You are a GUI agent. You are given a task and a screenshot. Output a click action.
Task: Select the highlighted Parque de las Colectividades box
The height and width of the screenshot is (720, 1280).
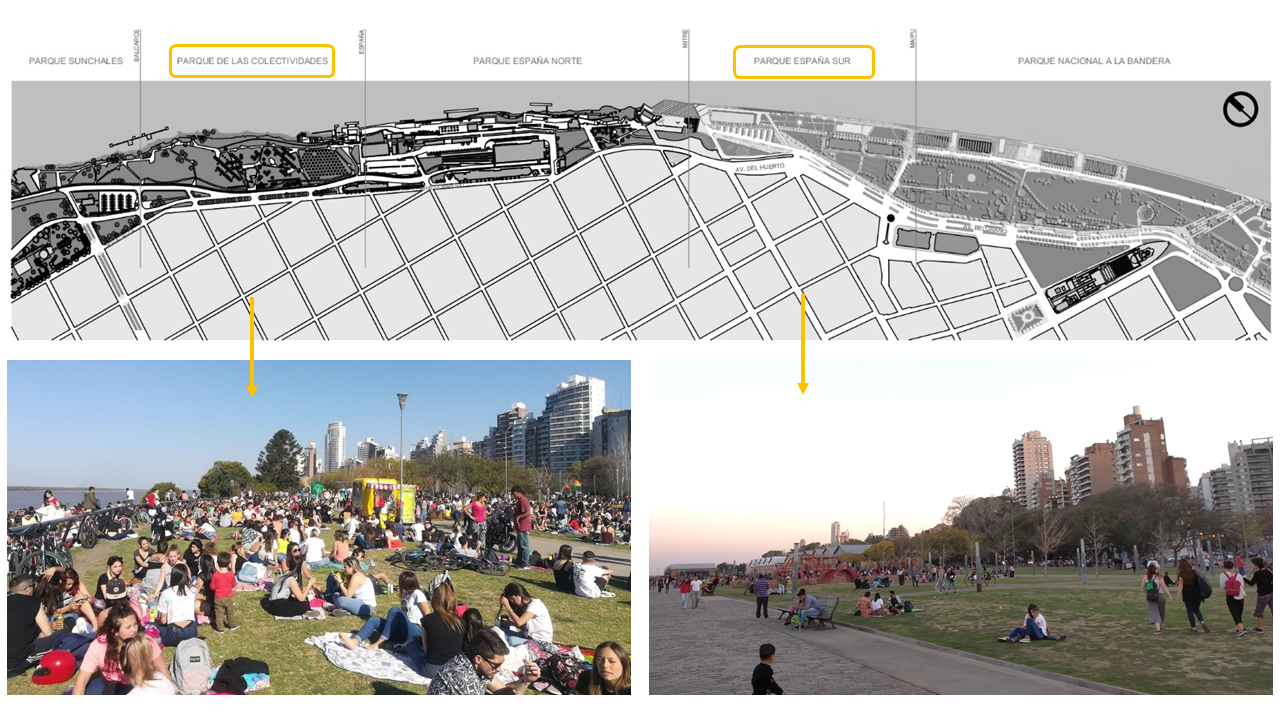click(x=252, y=61)
